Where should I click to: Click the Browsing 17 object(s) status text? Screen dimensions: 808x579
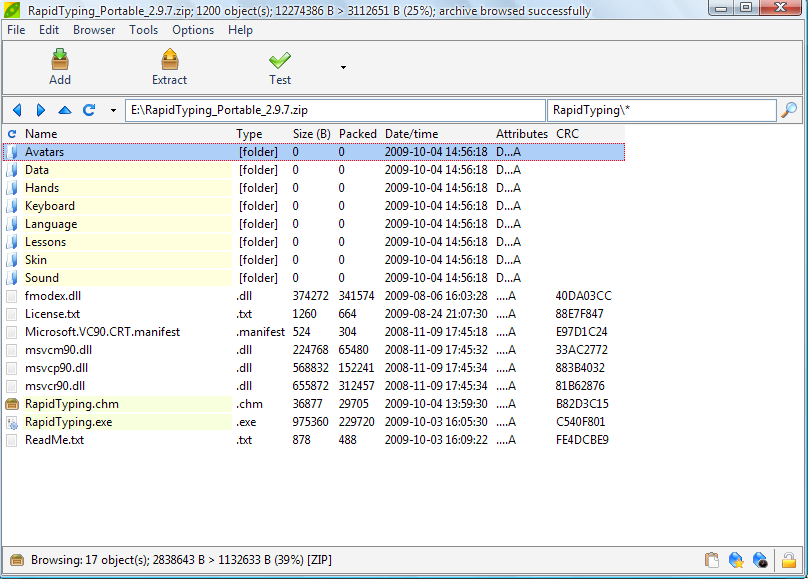(x=181, y=559)
